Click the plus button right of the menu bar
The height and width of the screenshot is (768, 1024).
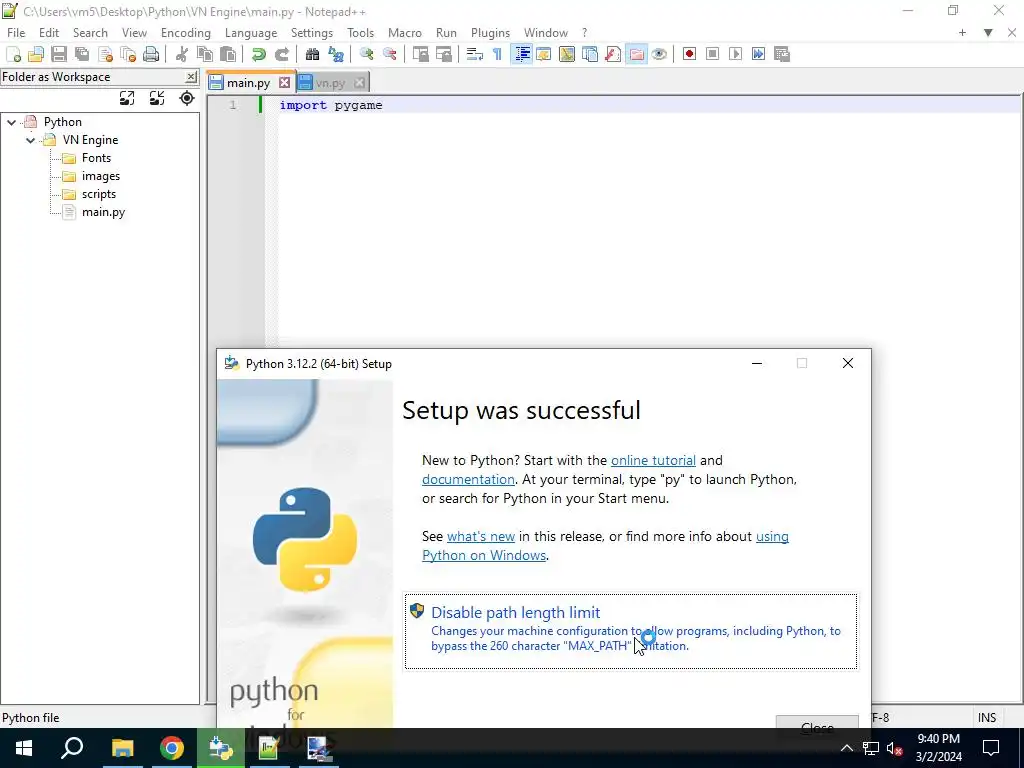pyautogui.click(x=962, y=33)
